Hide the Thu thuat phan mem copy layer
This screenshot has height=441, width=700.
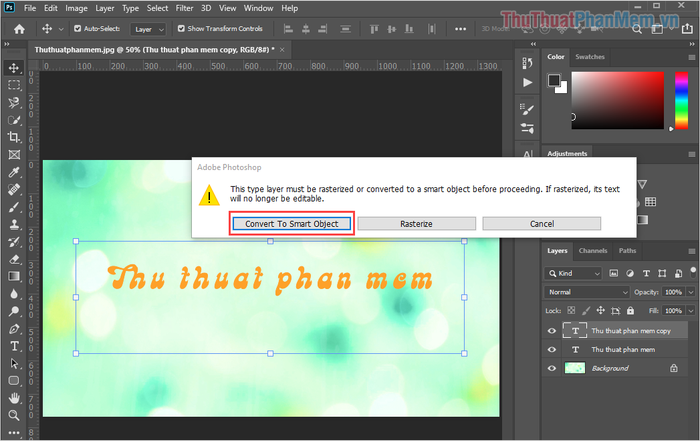click(552, 331)
